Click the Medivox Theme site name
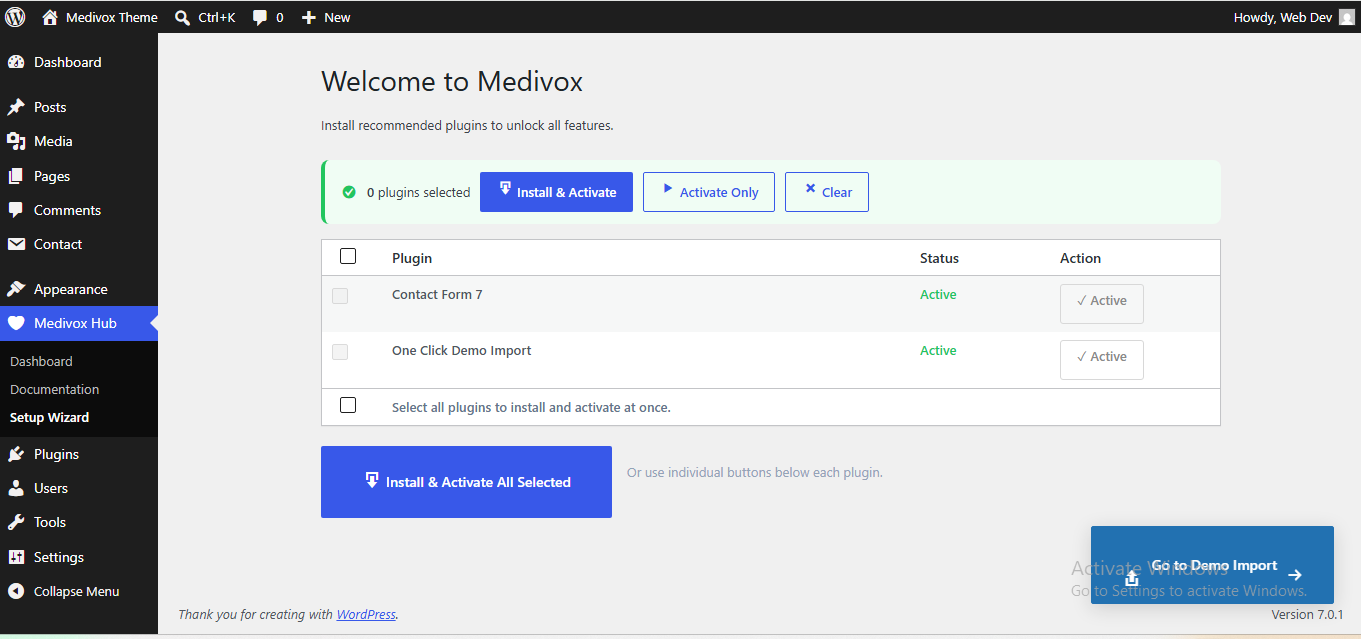This screenshot has width=1361, height=639. (112, 17)
